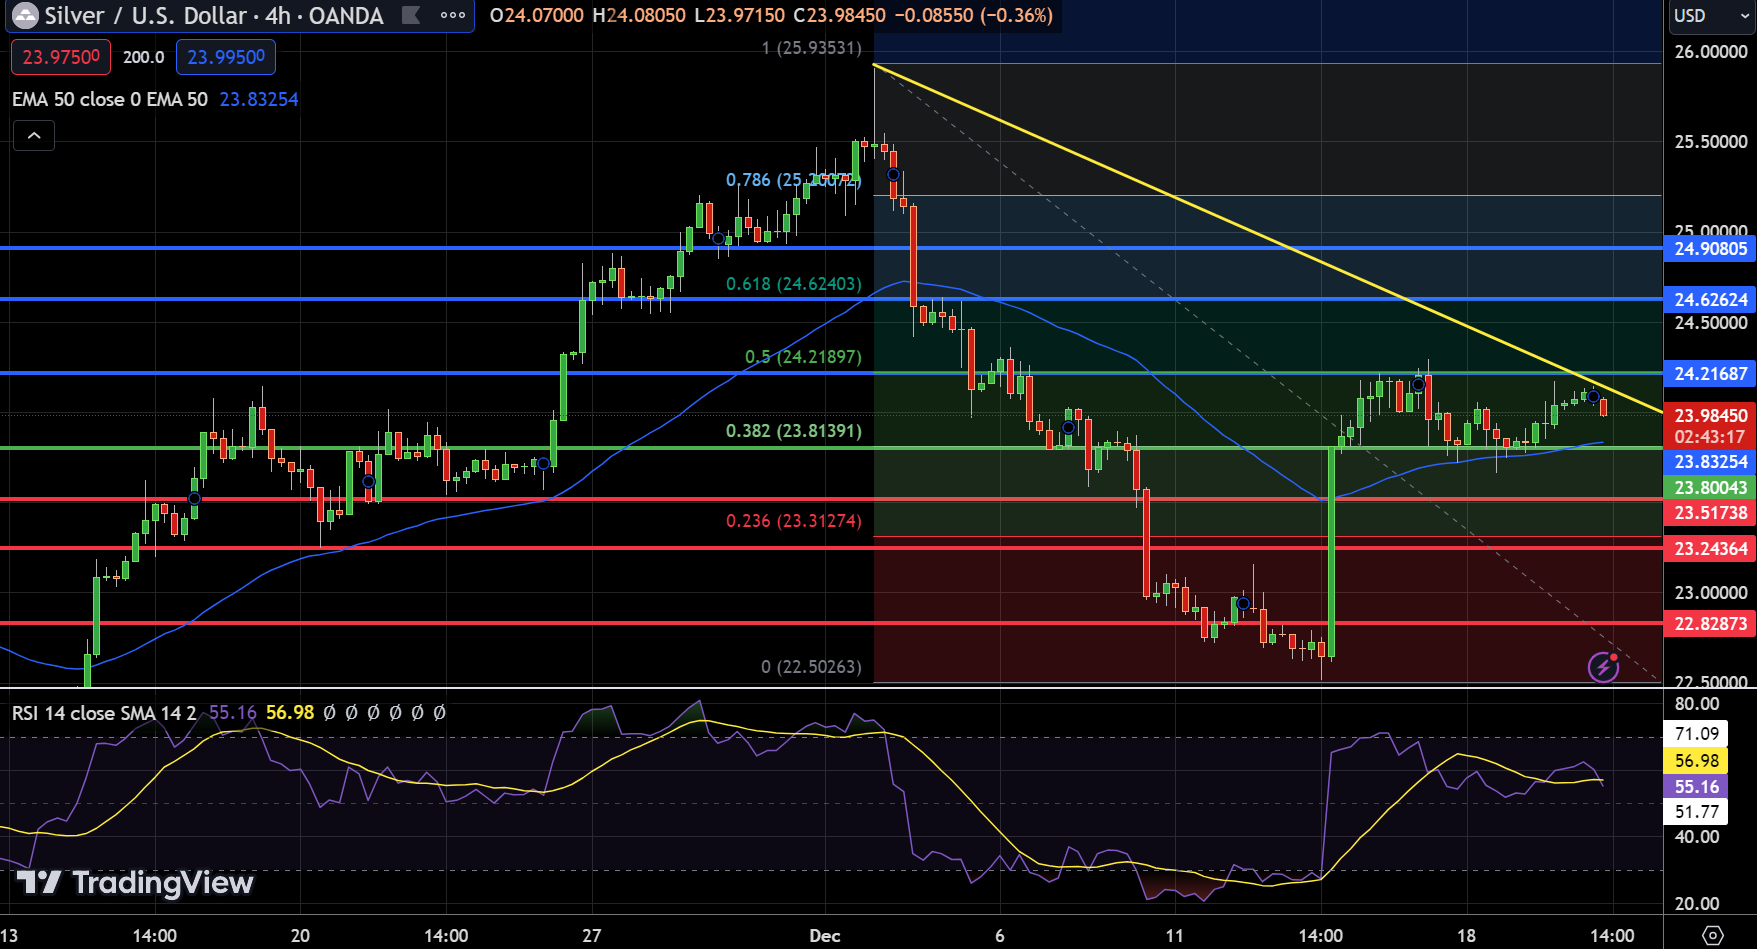1757x949 pixels.
Task: Click the 200.0 spread value
Action: coord(144,57)
